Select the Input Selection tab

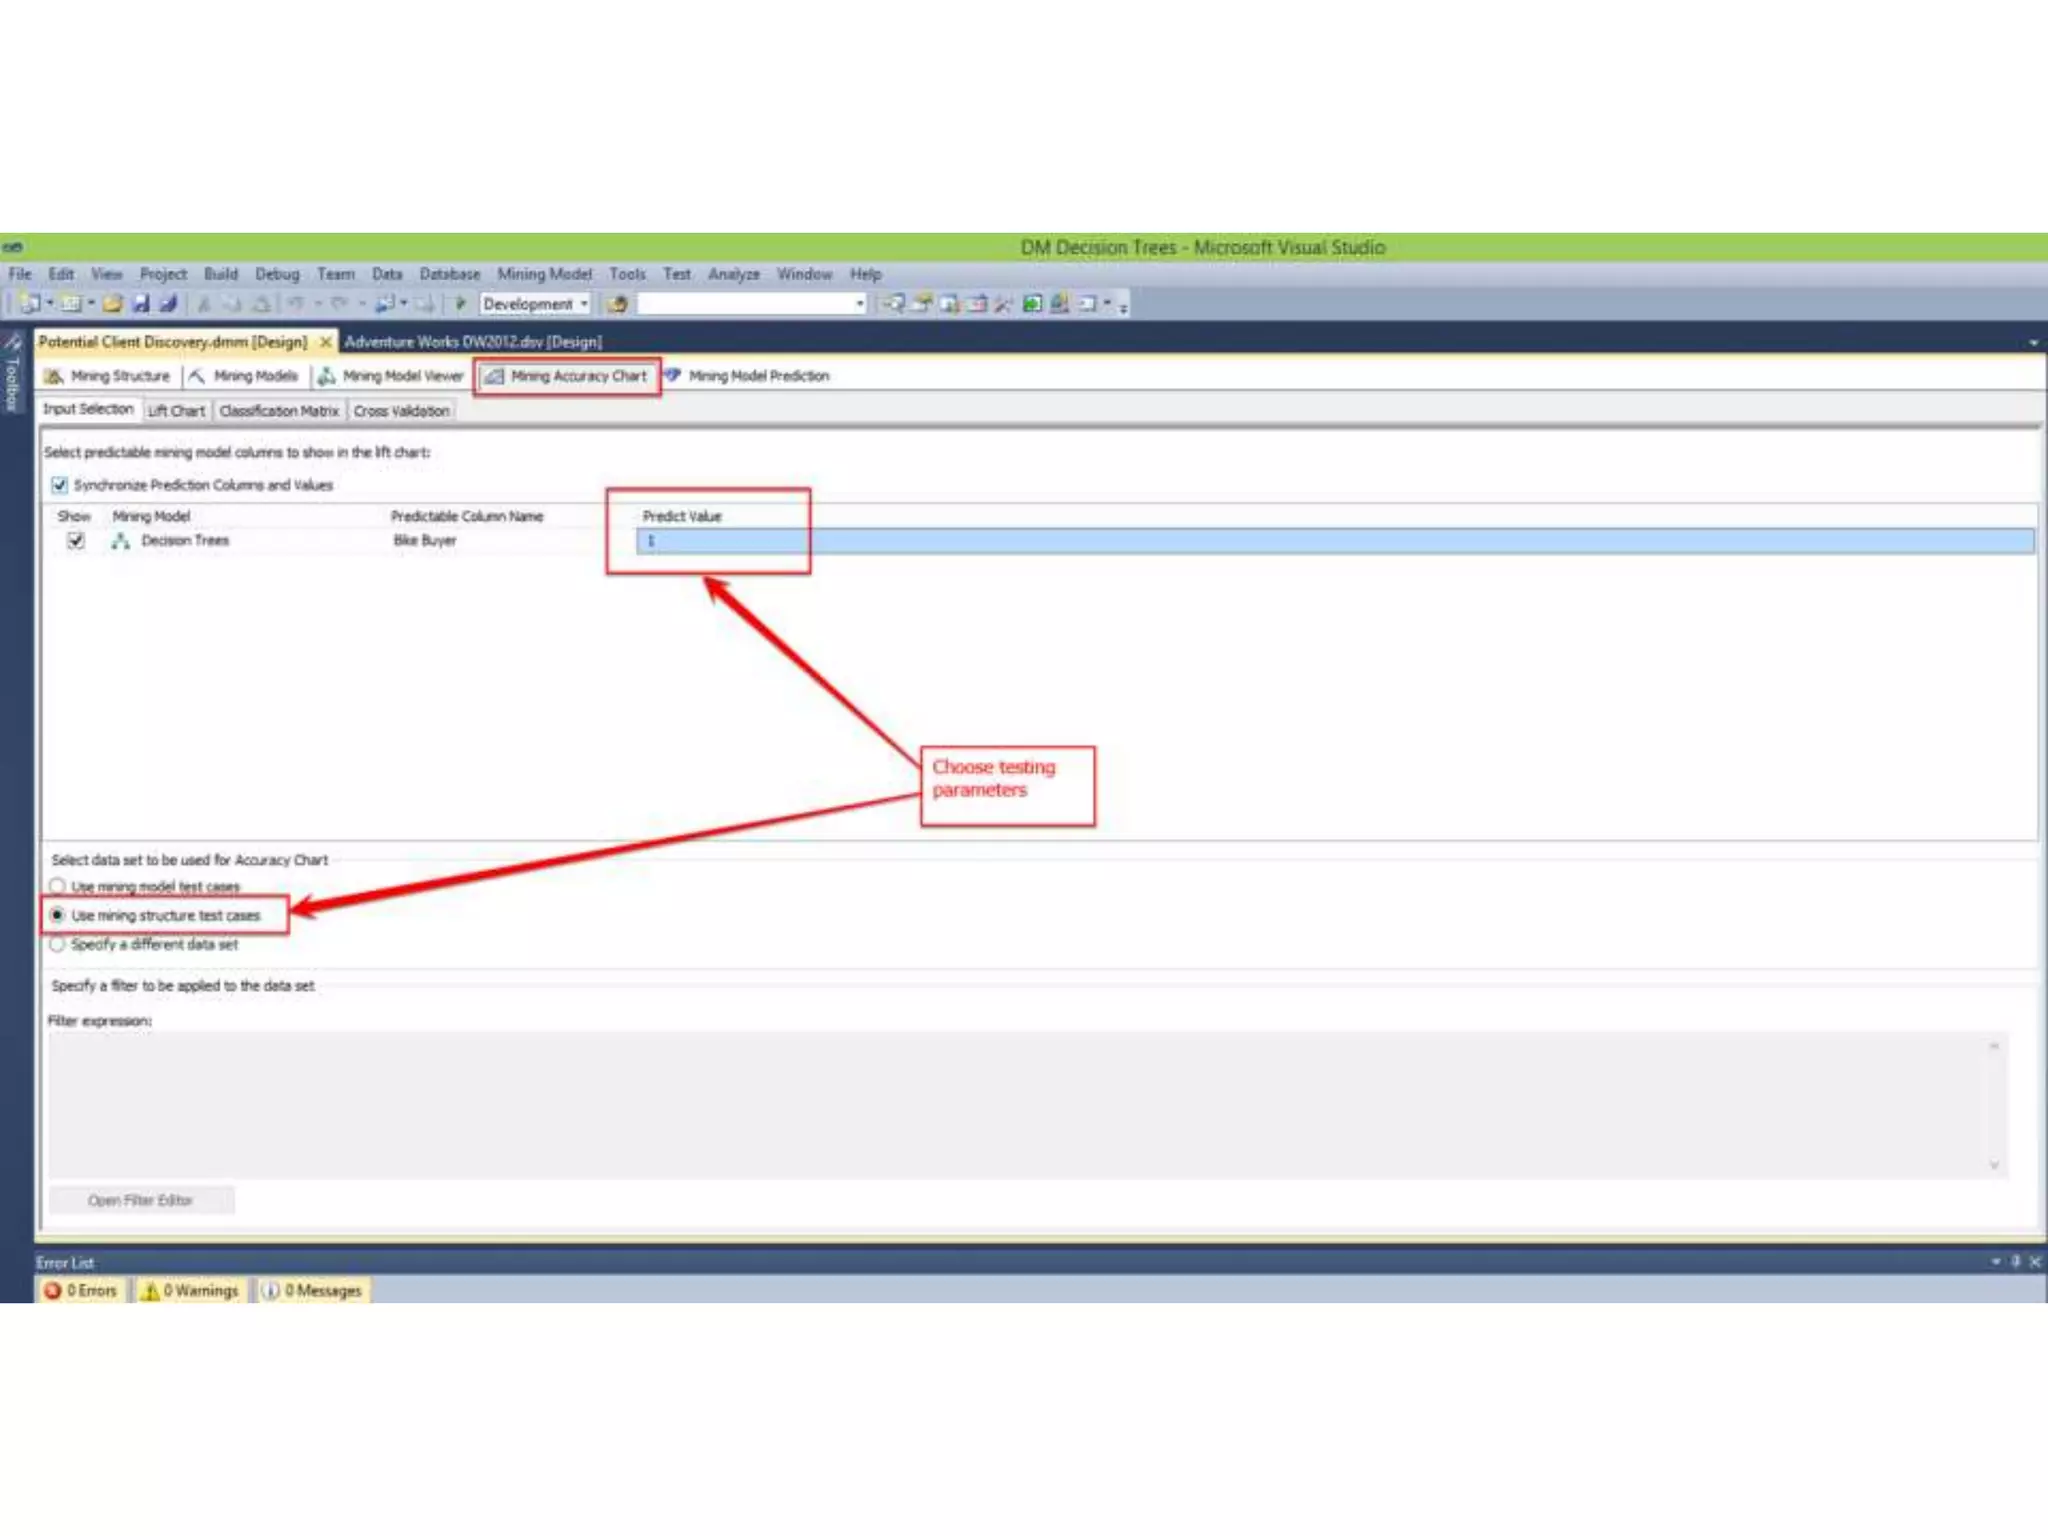coord(88,409)
